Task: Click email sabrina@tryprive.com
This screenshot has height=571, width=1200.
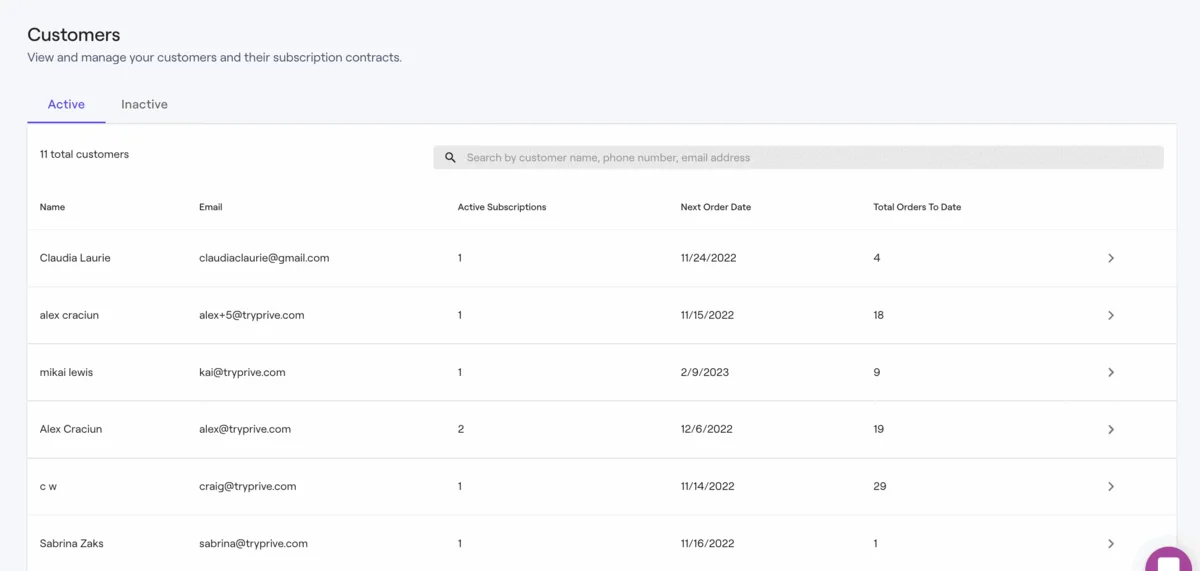Action: 253,543
